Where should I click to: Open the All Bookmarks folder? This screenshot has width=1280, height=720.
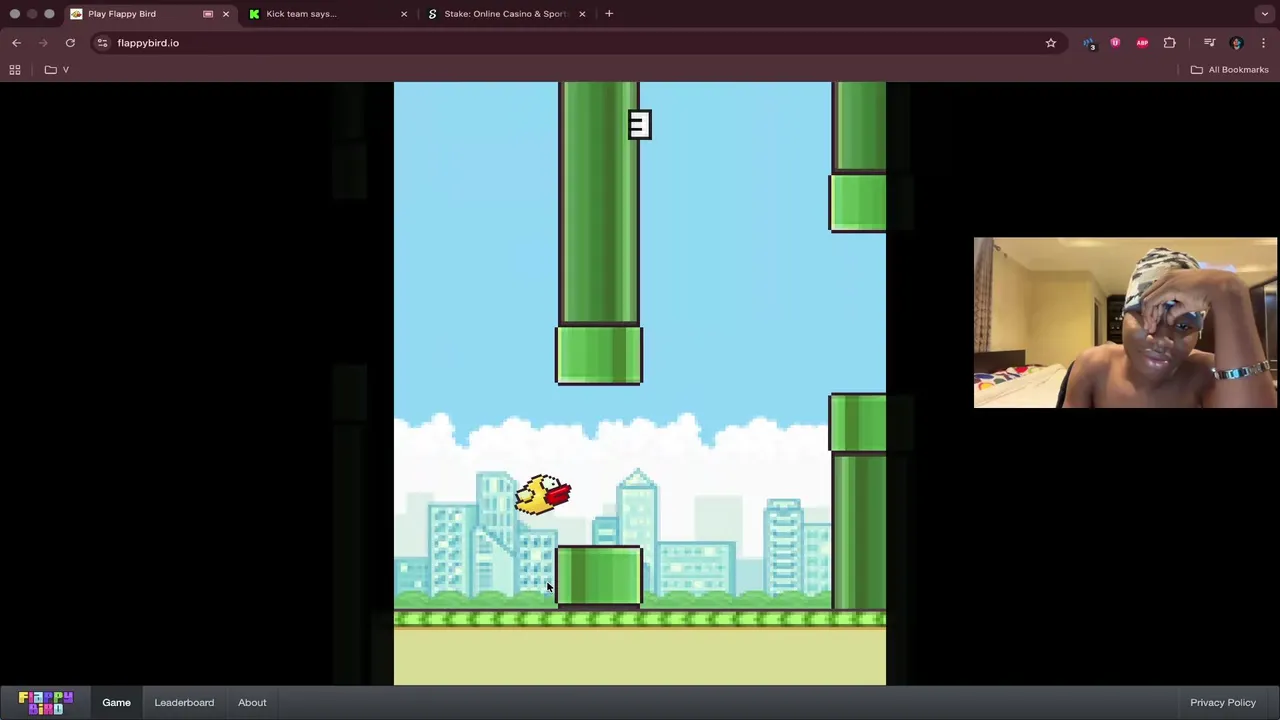1229,69
